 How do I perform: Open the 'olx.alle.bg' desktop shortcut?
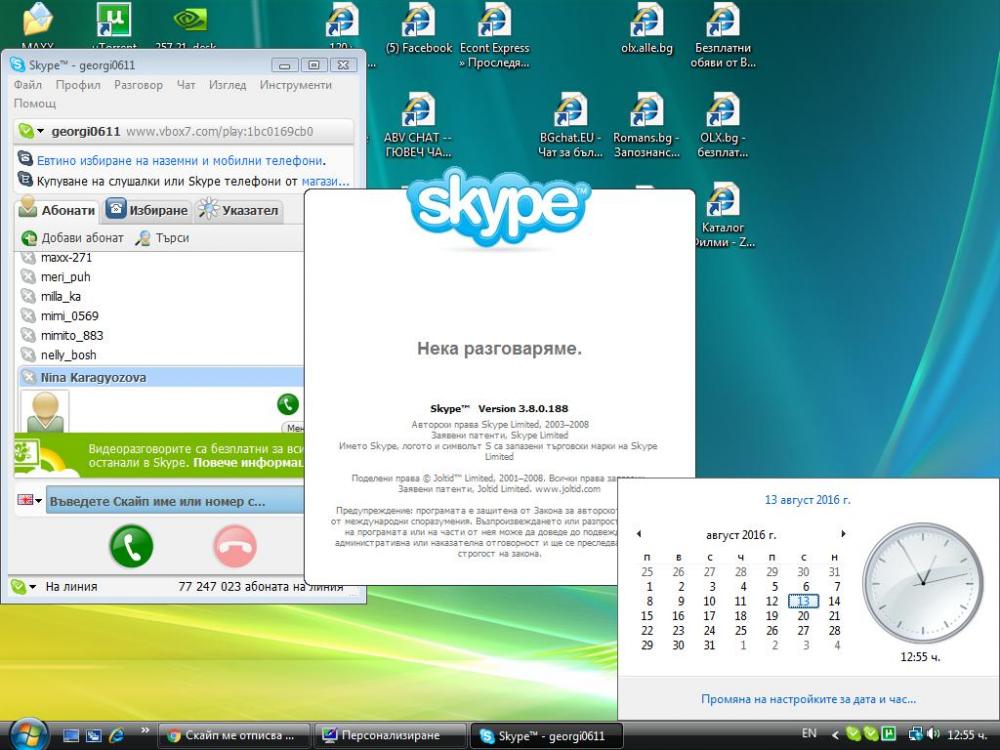coord(647,29)
